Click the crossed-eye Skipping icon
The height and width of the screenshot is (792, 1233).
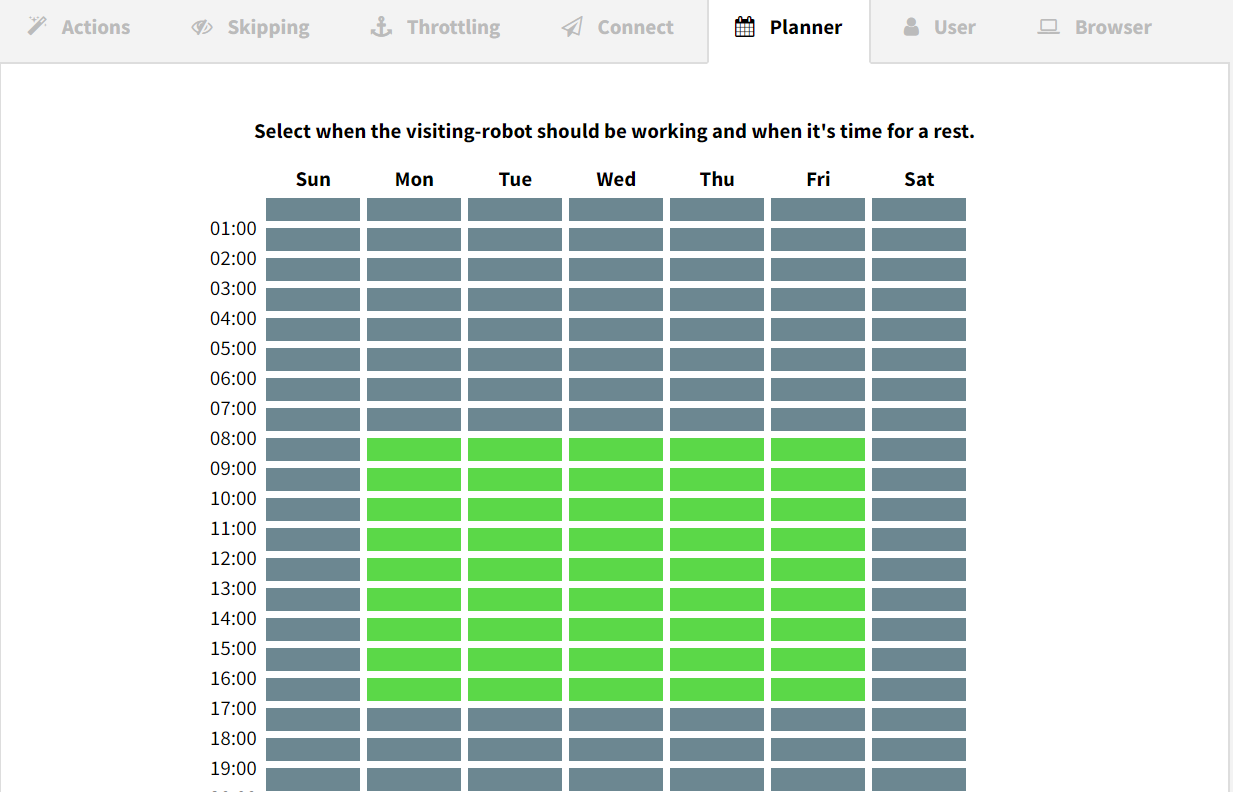click(x=202, y=27)
